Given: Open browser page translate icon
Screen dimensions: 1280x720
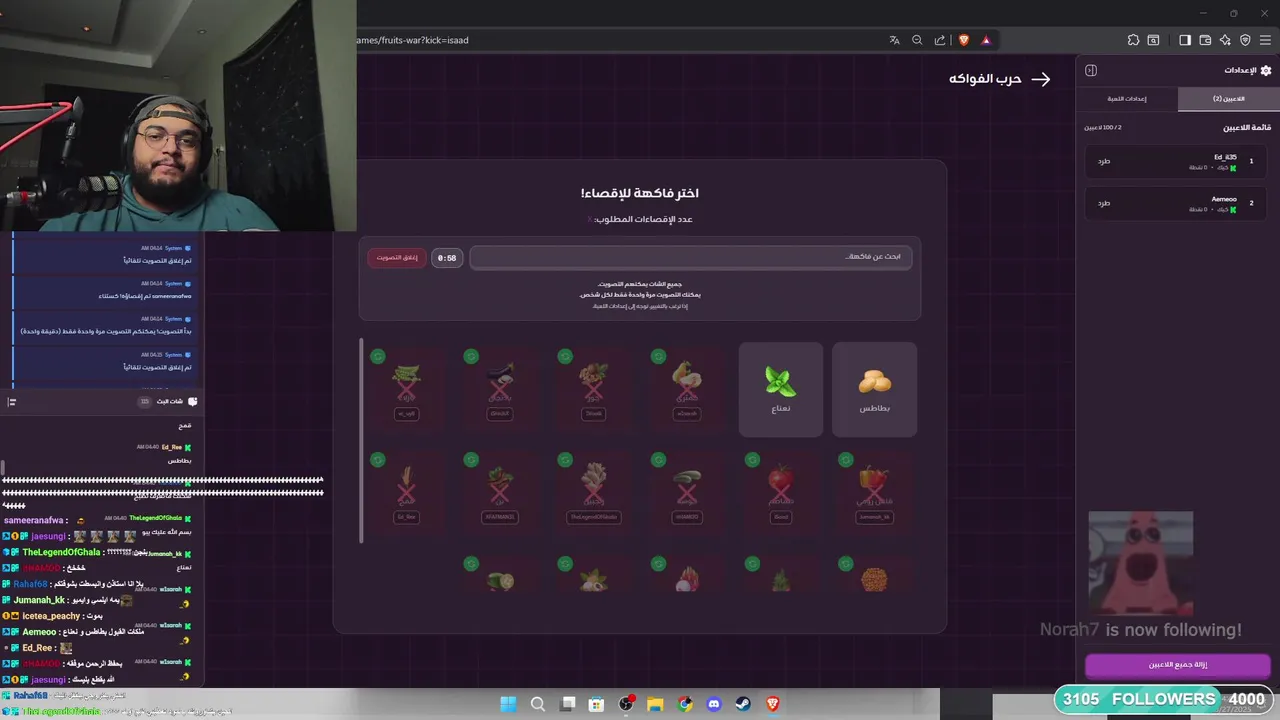Looking at the screenshot, I should coord(894,40).
